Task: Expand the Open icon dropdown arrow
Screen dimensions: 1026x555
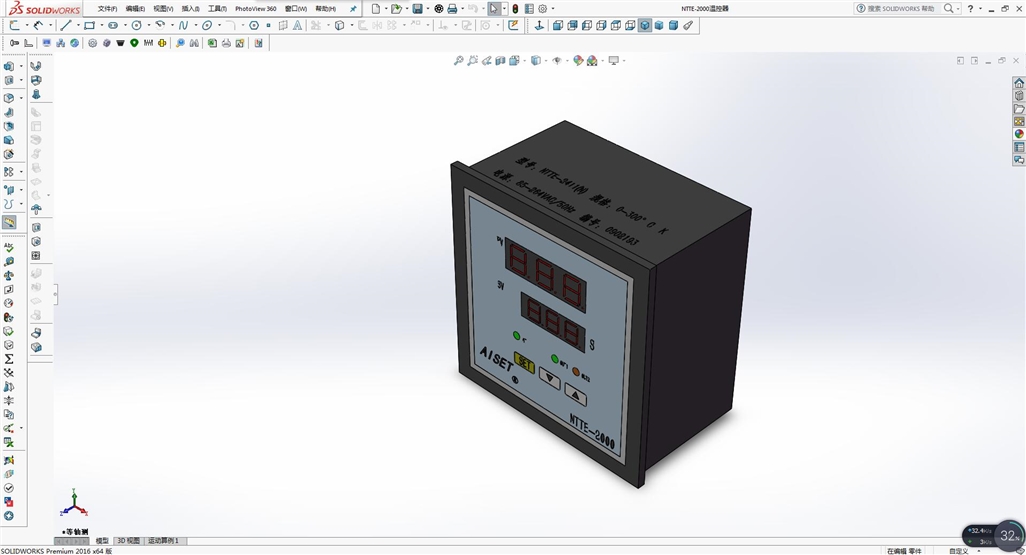Action: (x=406, y=9)
